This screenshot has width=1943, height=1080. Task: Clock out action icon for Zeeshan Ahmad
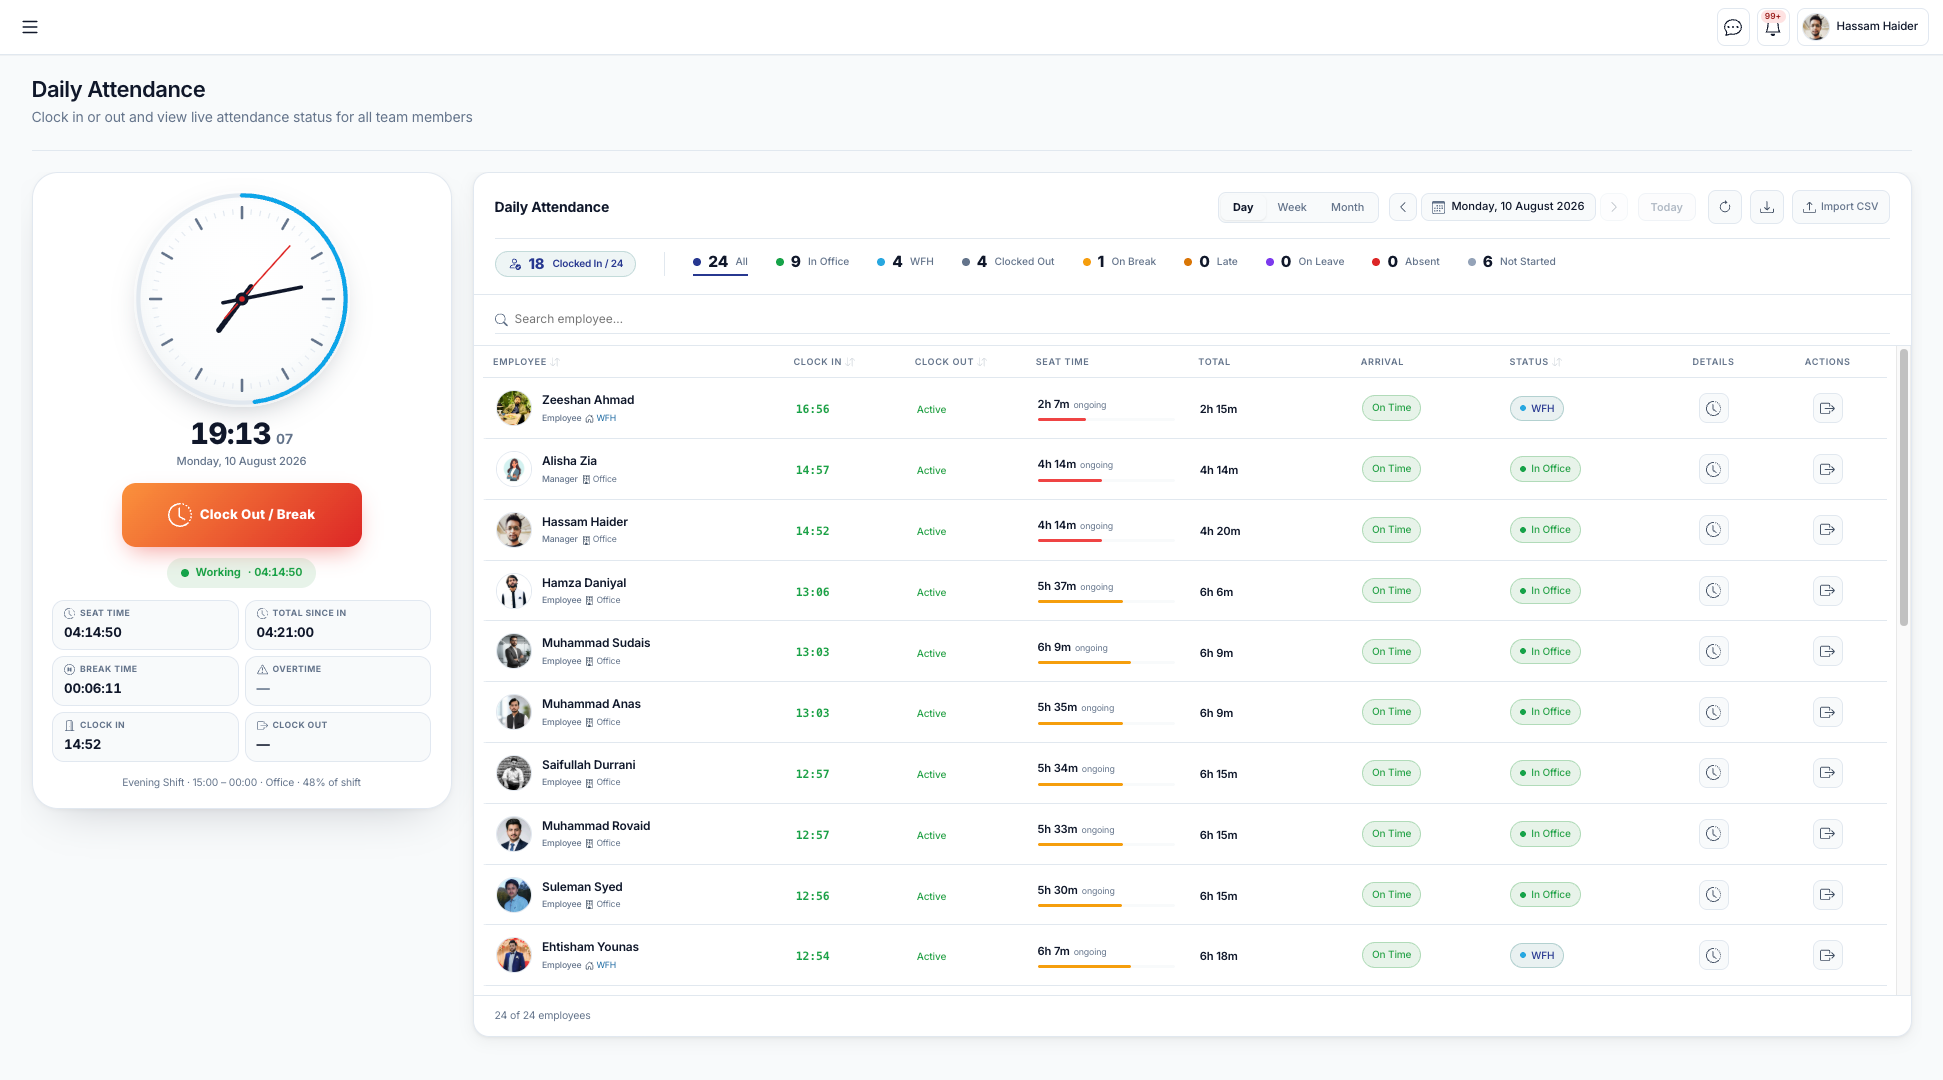tap(1828, 409)
